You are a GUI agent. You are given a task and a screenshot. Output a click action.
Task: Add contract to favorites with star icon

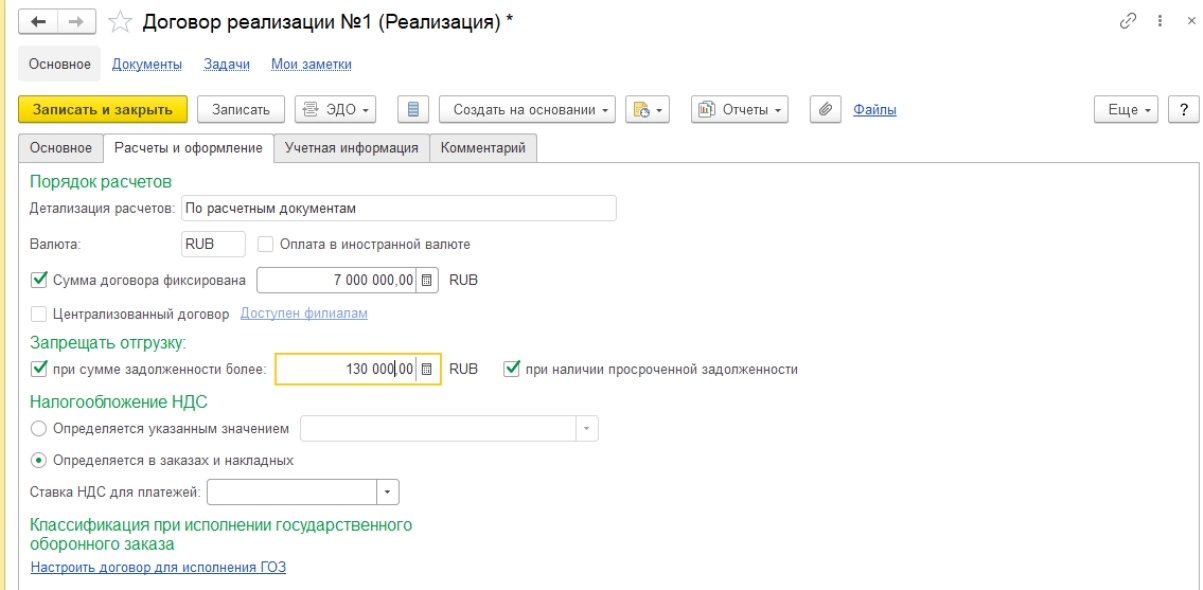pos(119,22)
